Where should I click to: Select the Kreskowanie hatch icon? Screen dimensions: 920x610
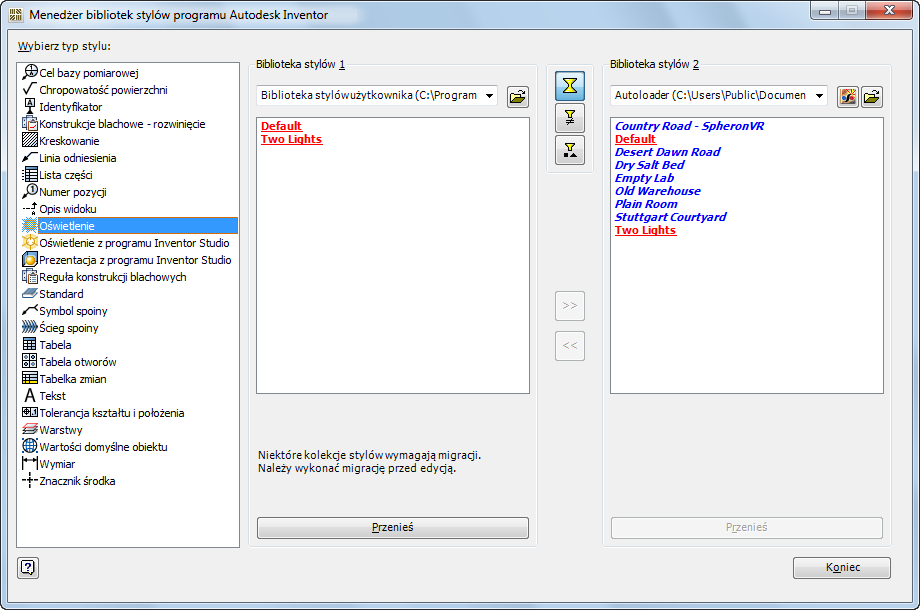click(x=30, y=140)
